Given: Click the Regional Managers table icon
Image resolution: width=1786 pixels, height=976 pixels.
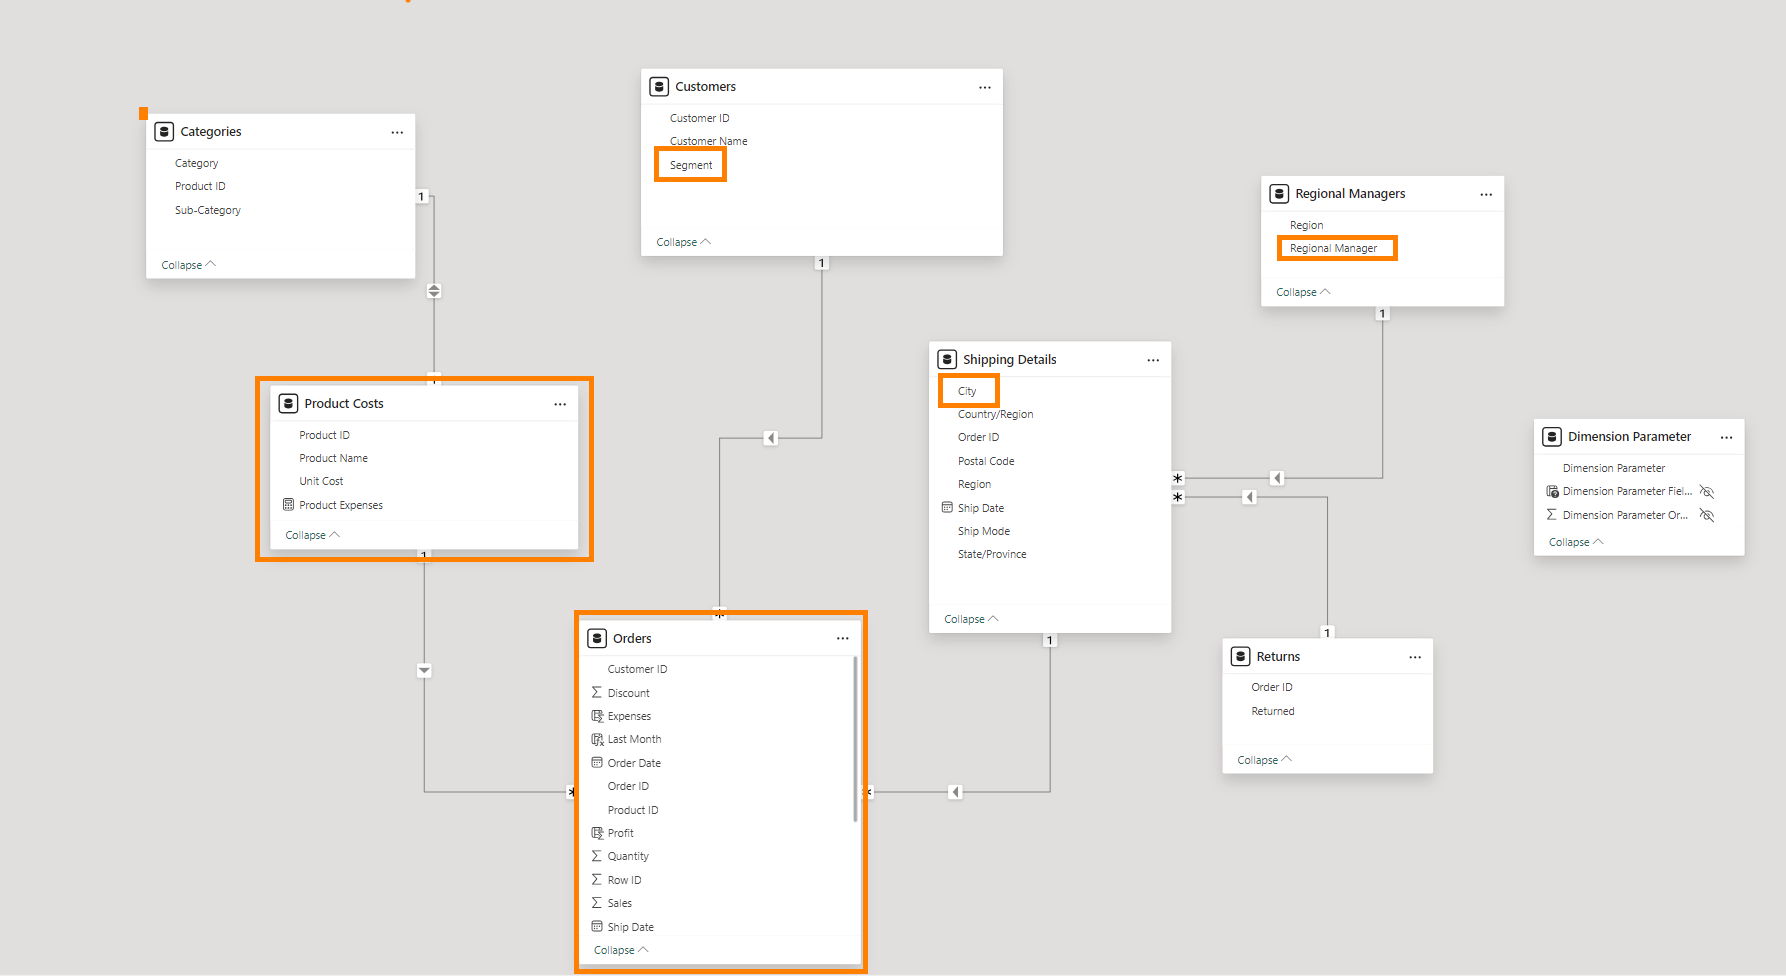Looking at the screenshot, I should 1279,194.
